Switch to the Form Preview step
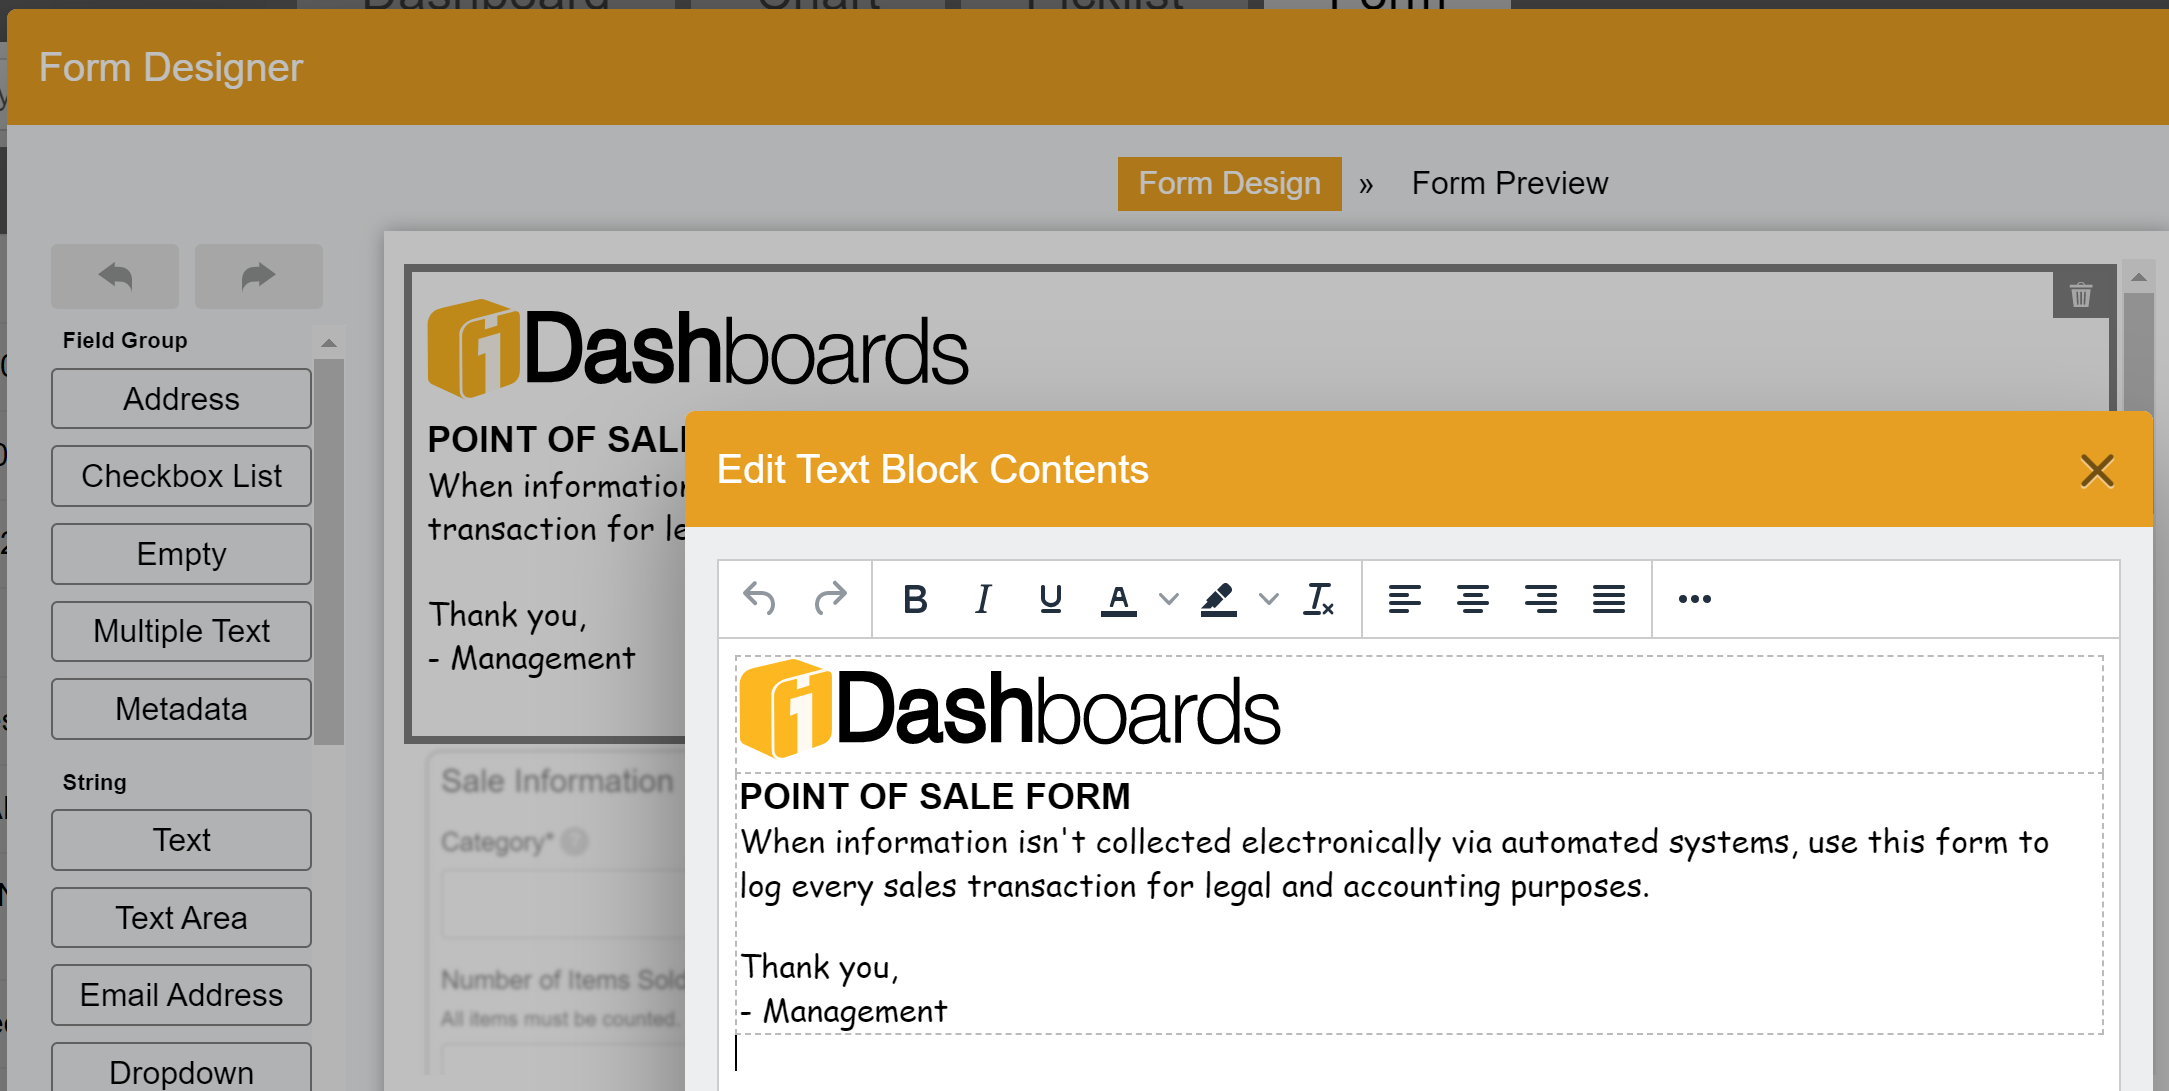Viewport: 2169px width, 1091px height. coord(1509,183)
